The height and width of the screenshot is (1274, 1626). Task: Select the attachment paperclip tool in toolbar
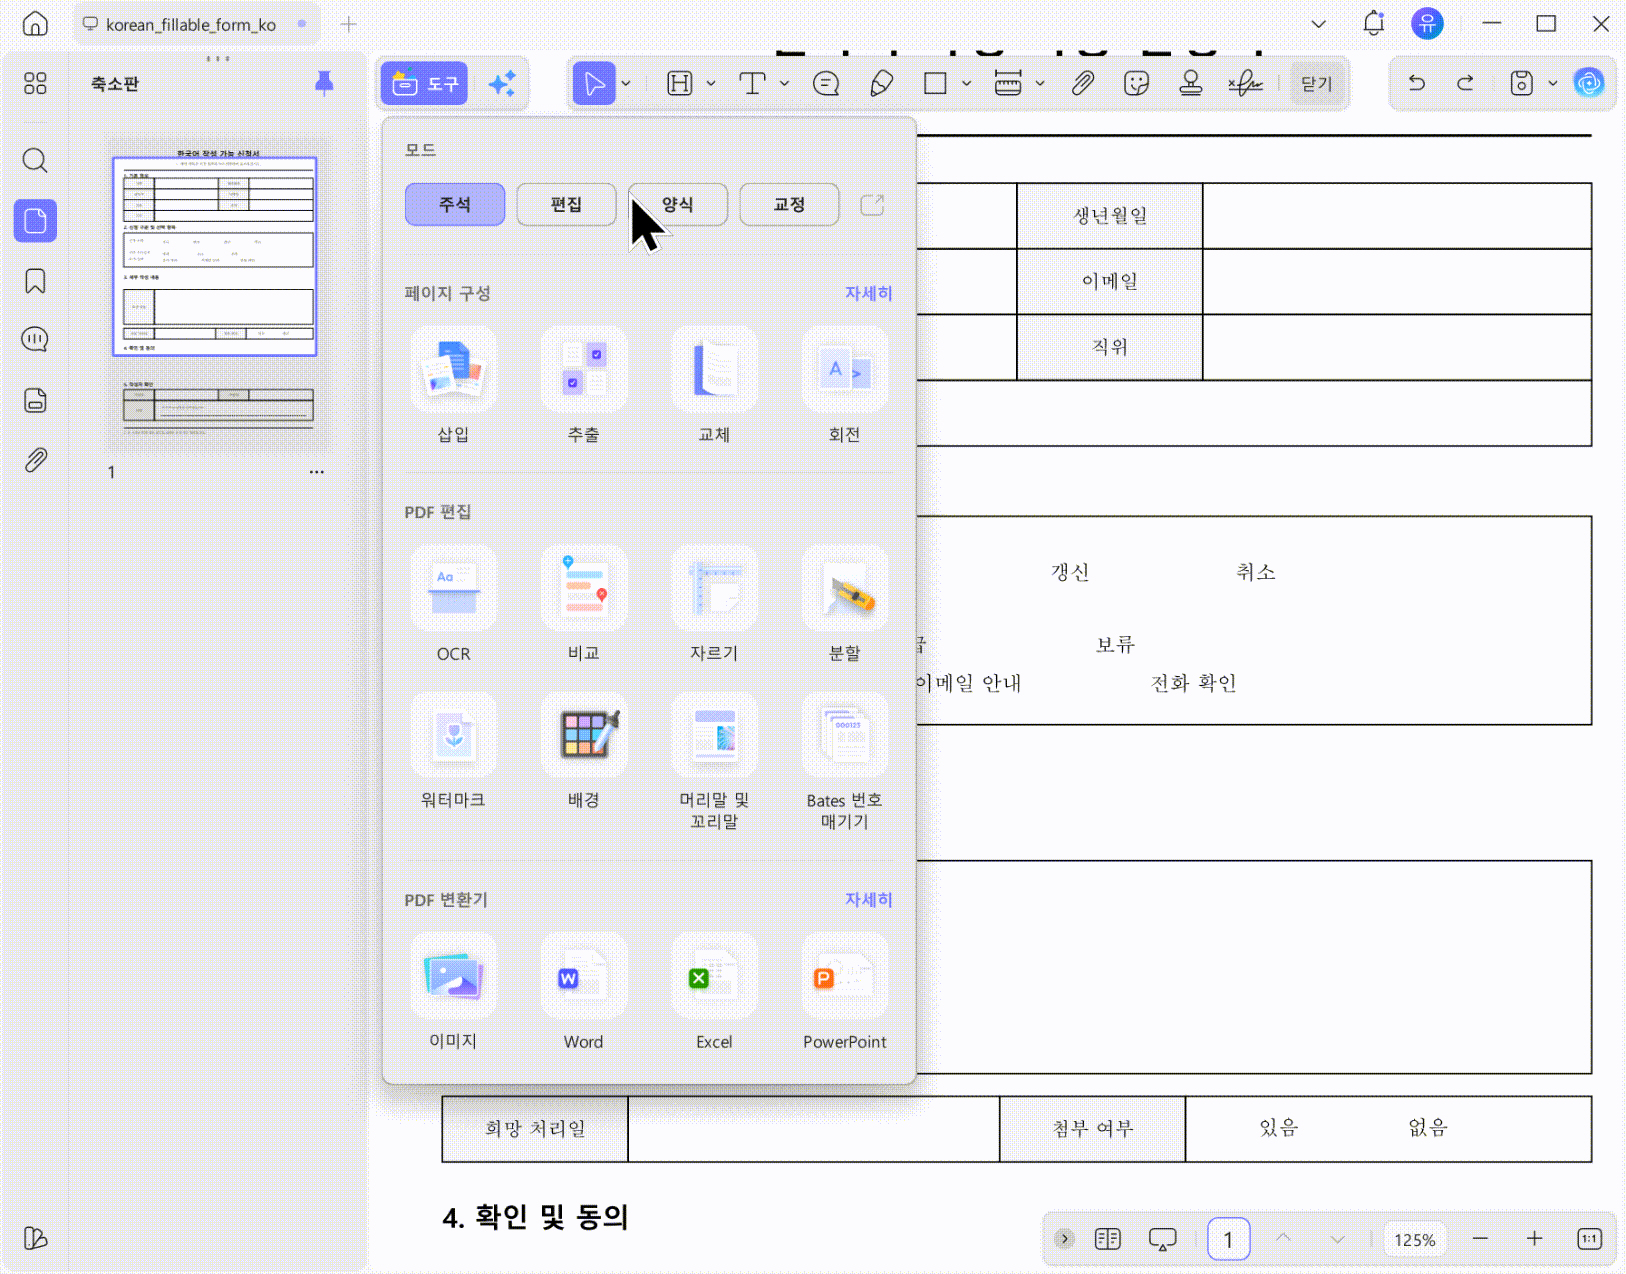pos(1082,83)
